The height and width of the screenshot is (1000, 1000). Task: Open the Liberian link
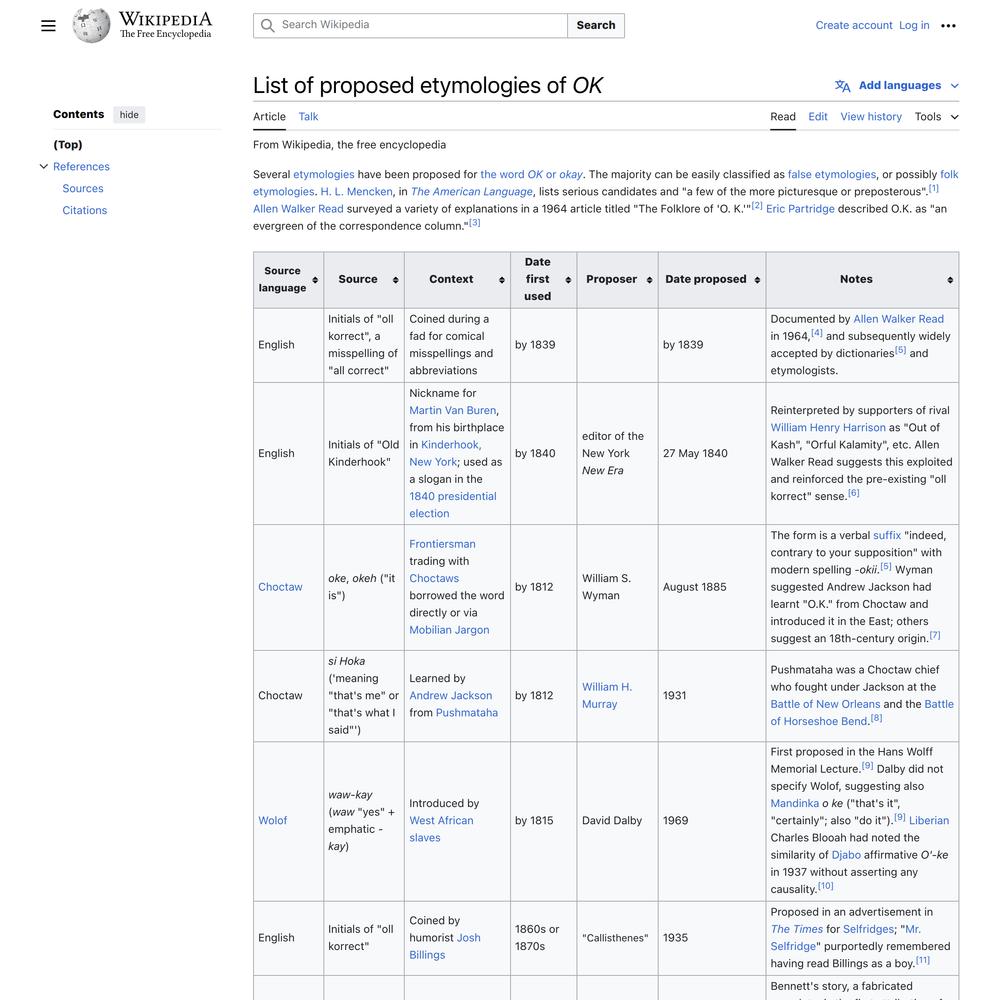tap(929, 821)
